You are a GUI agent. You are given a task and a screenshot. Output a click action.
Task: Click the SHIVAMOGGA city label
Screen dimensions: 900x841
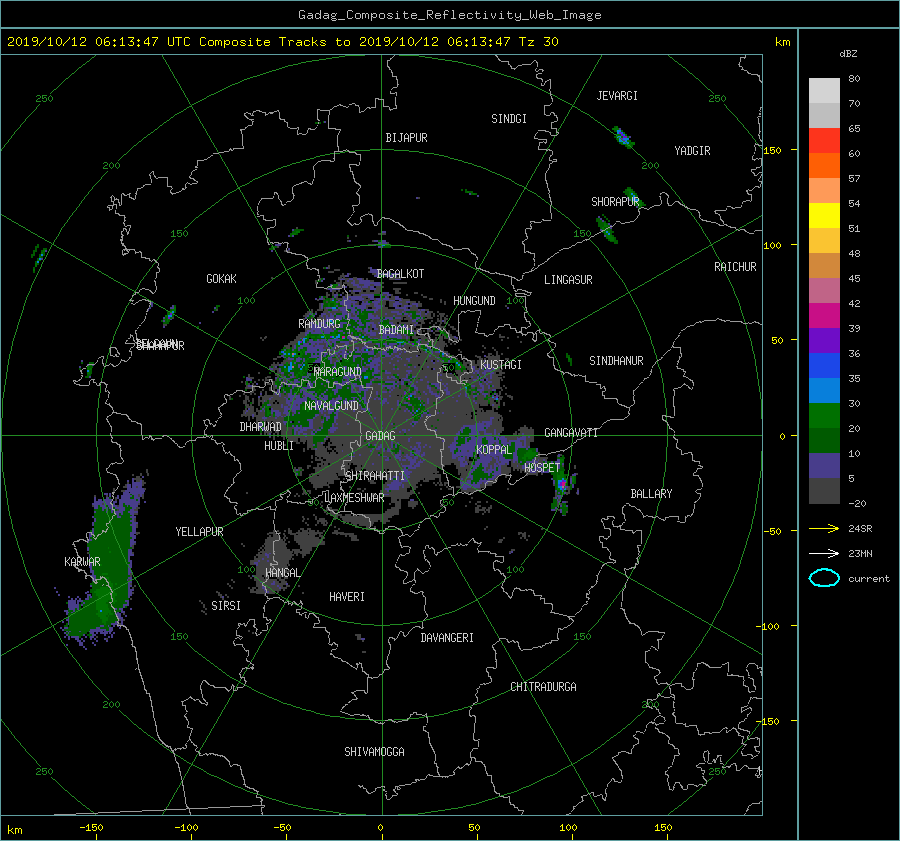(374, 752)
